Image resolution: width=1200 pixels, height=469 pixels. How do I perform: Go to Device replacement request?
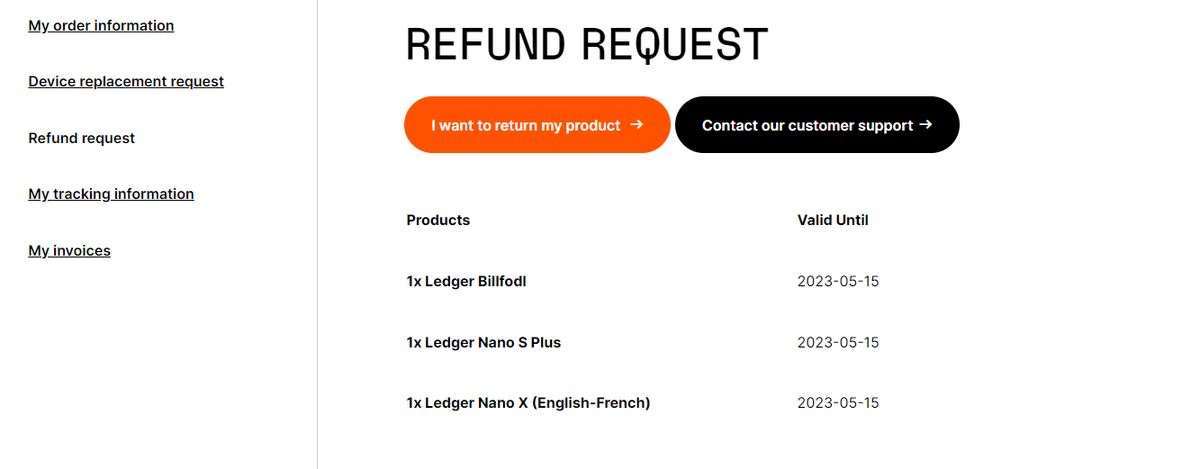(126, 82)
